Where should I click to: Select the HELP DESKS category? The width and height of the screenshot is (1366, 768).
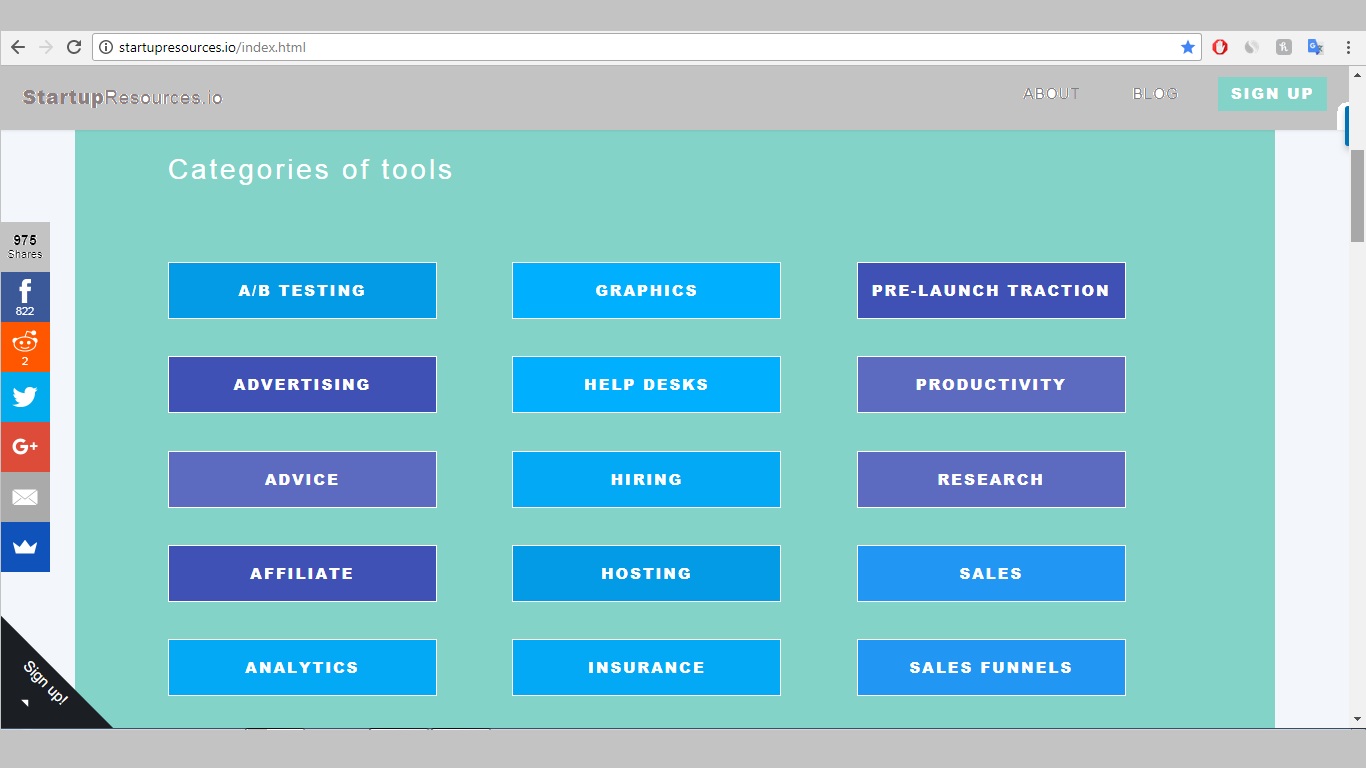tap(646, 385)
